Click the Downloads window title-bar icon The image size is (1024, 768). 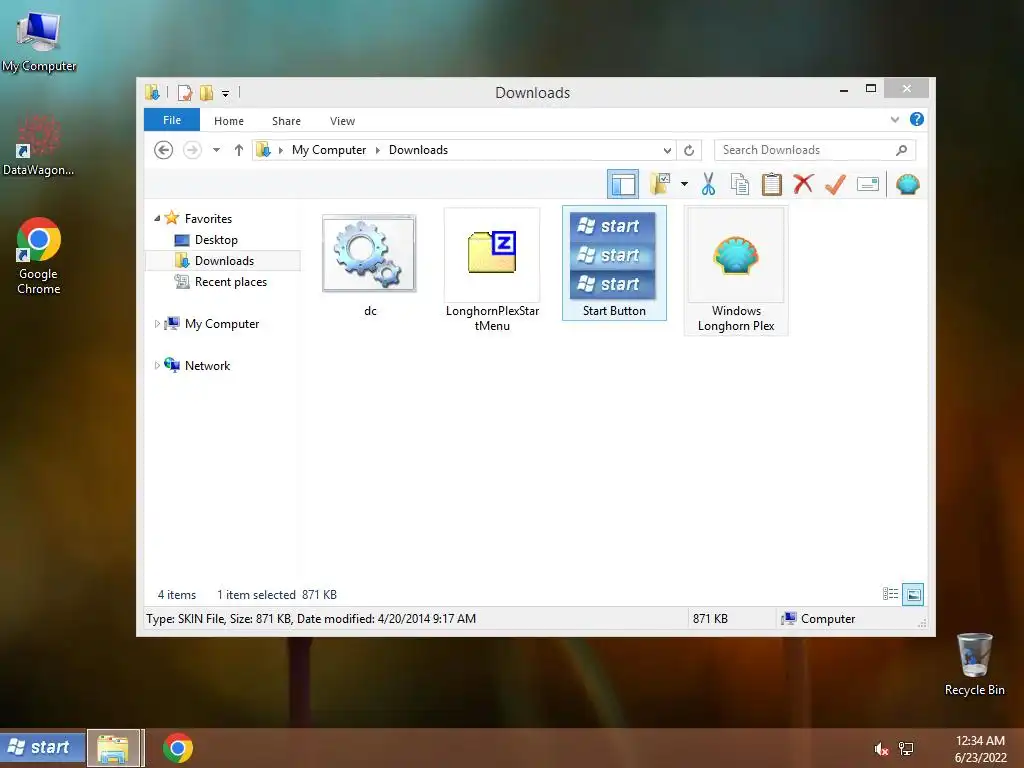click(x=153, y=92)
